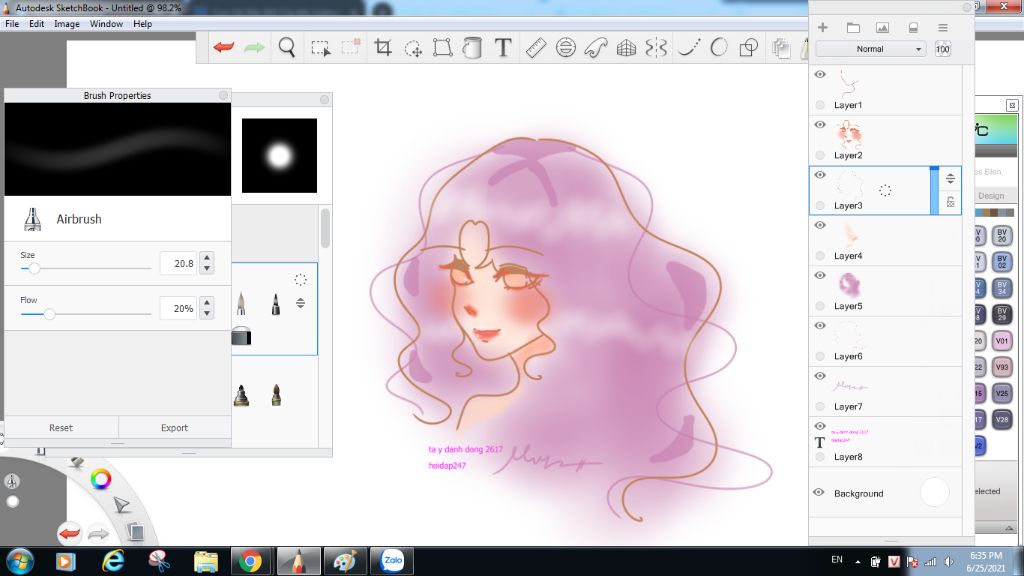The image size is (1024, 576).
Task: Toggle visibility of Layer6
Action: tap(820, 326)
